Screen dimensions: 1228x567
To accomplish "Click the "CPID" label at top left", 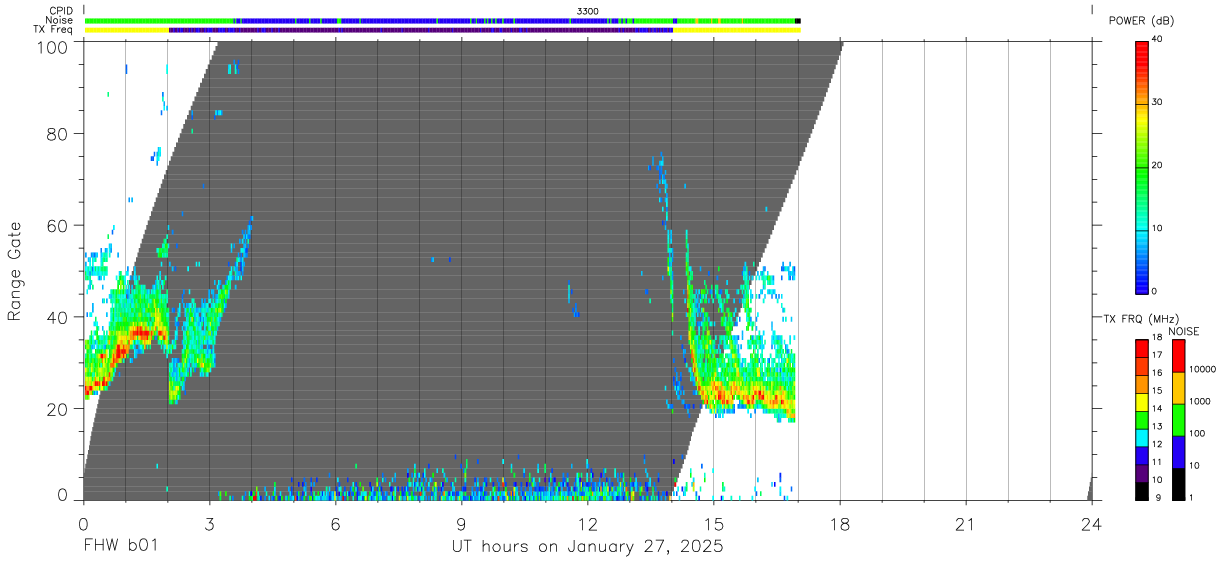I will pyautogui.click(x=62, y=11).
